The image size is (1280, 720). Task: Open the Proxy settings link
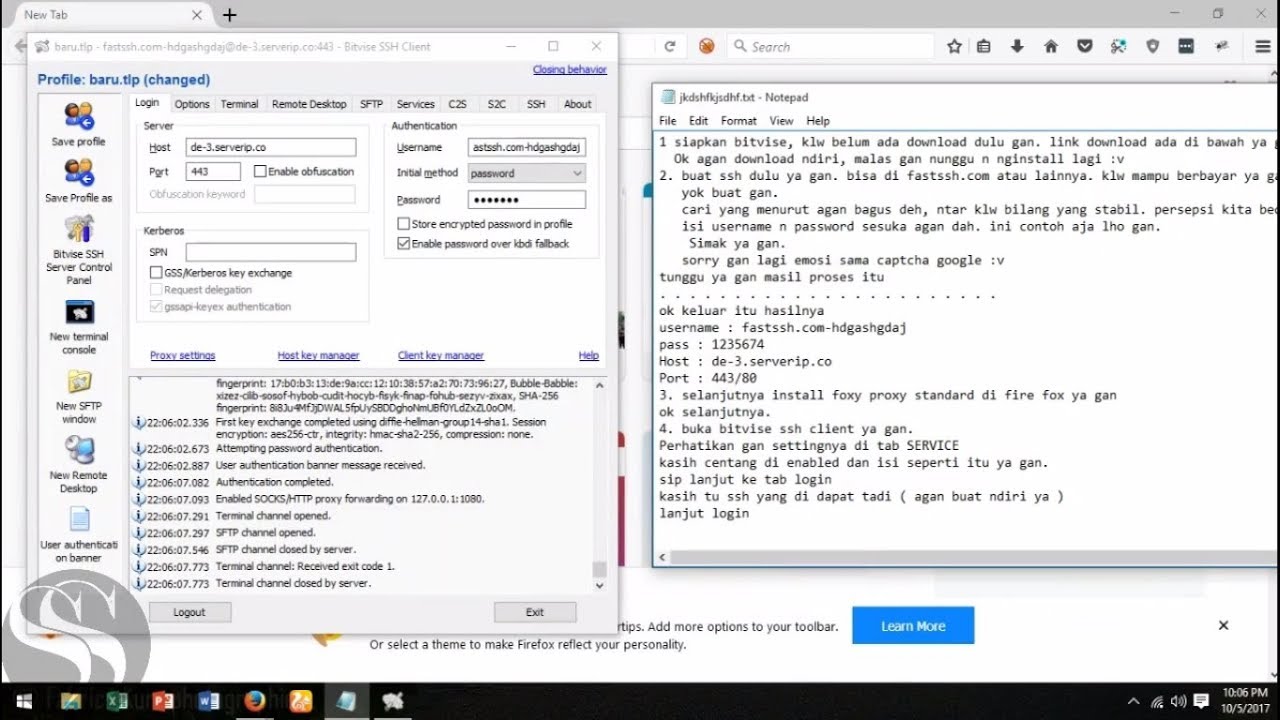pos(182,355)
